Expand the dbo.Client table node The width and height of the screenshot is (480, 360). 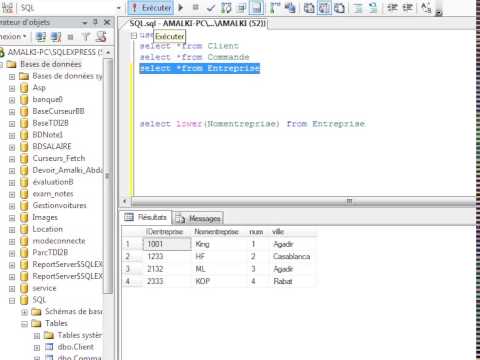point(37,348)
